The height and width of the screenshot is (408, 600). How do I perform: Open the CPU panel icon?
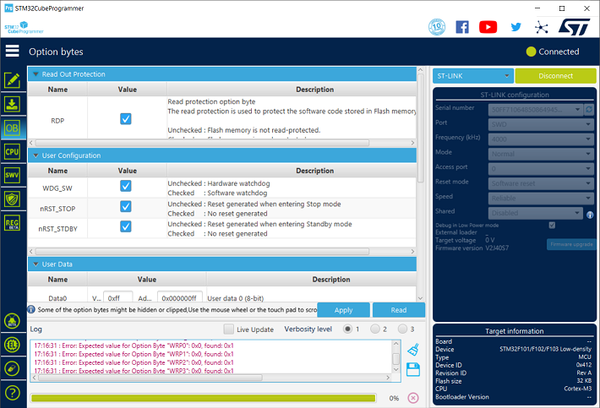(12, 152)
